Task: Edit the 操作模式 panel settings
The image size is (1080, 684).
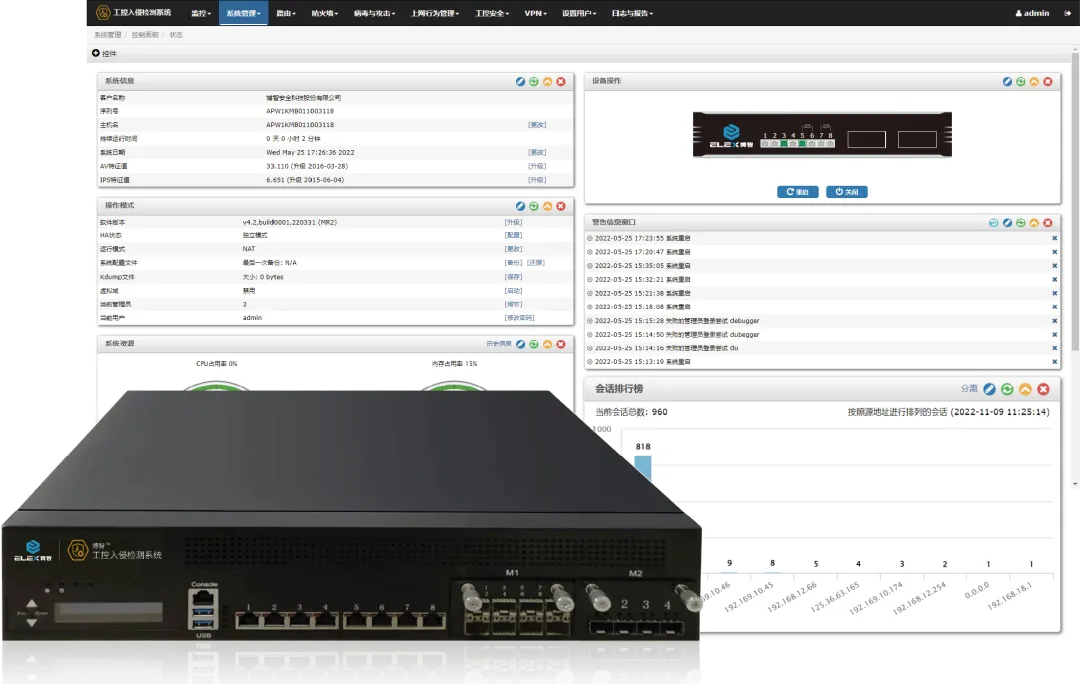Action: 520,206
